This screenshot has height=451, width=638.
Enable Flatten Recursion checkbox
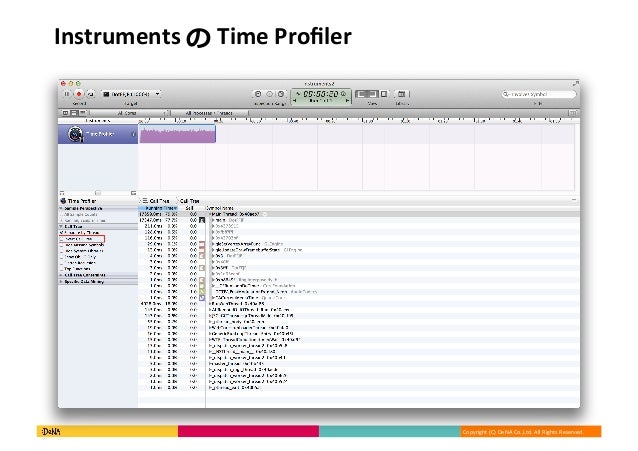[62, 263]
